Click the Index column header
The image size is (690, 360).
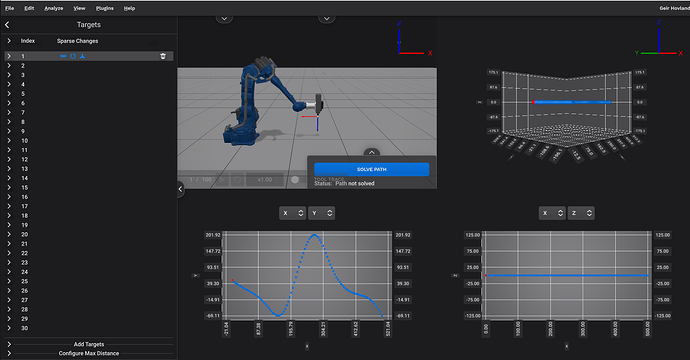[x=28, y=41]
